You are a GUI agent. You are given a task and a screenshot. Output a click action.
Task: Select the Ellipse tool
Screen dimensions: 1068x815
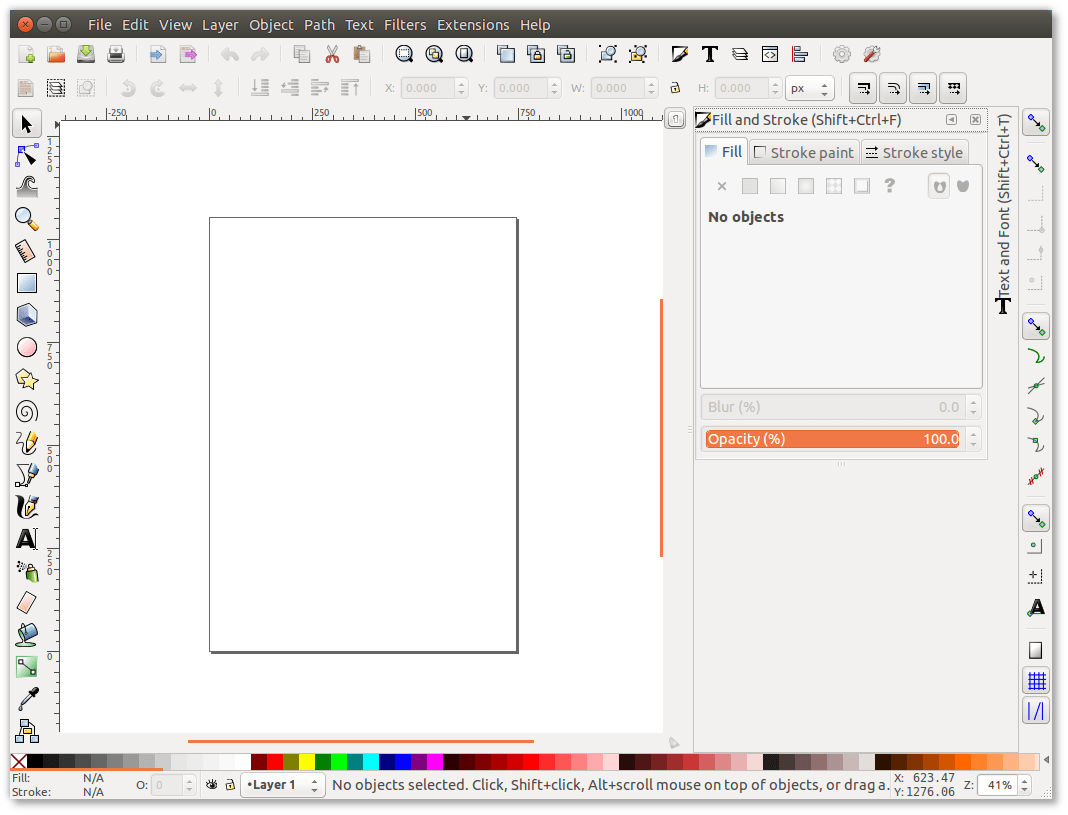click(26, 347)
